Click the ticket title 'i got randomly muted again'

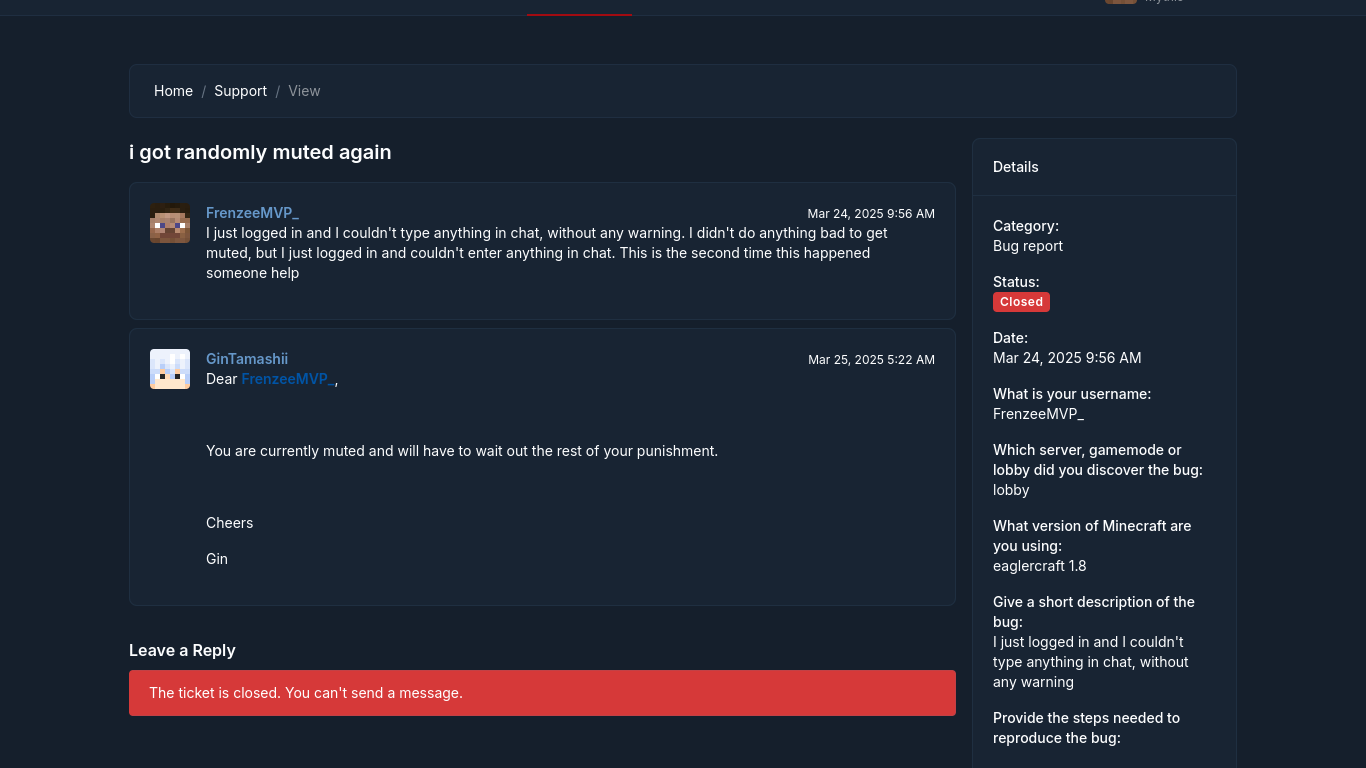tap(260, 152)
